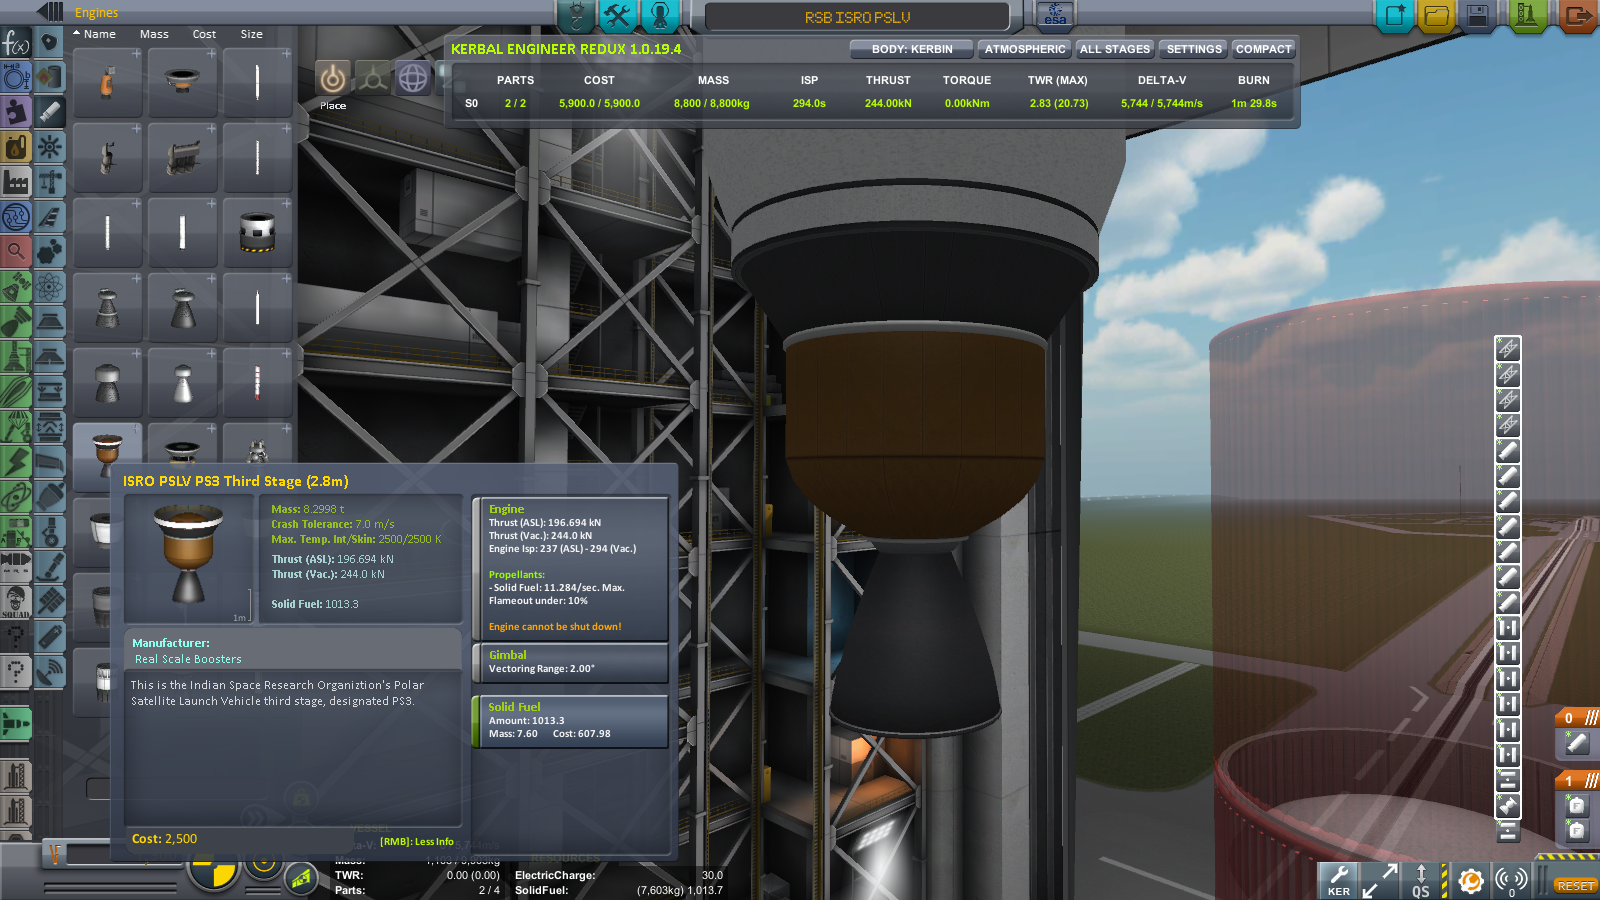This screenshot has height=900, width=1600.
Task: Click the orange gear toolbar icon
Action: coord(1470,881)
